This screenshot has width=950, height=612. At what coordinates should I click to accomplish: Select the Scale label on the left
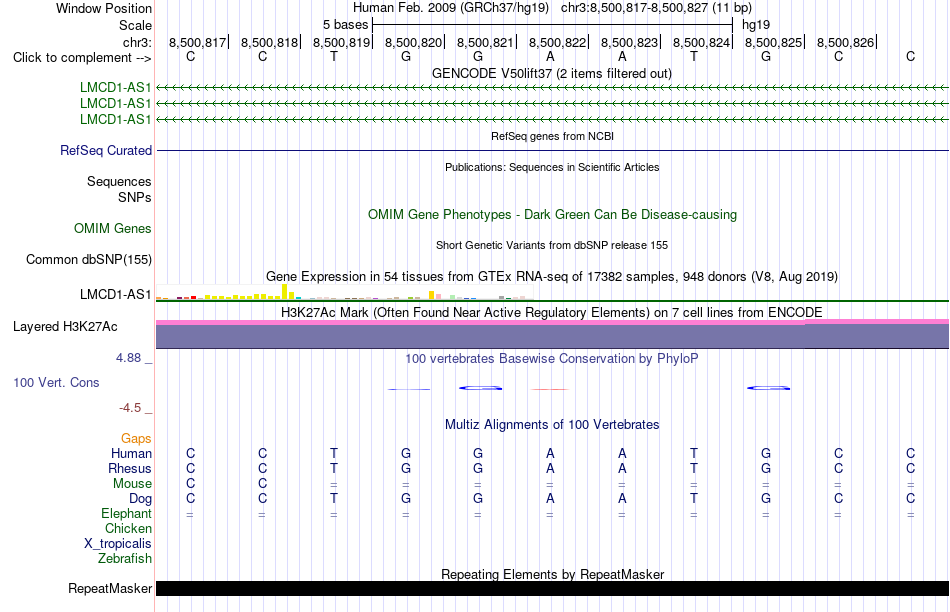coord(135,25)
